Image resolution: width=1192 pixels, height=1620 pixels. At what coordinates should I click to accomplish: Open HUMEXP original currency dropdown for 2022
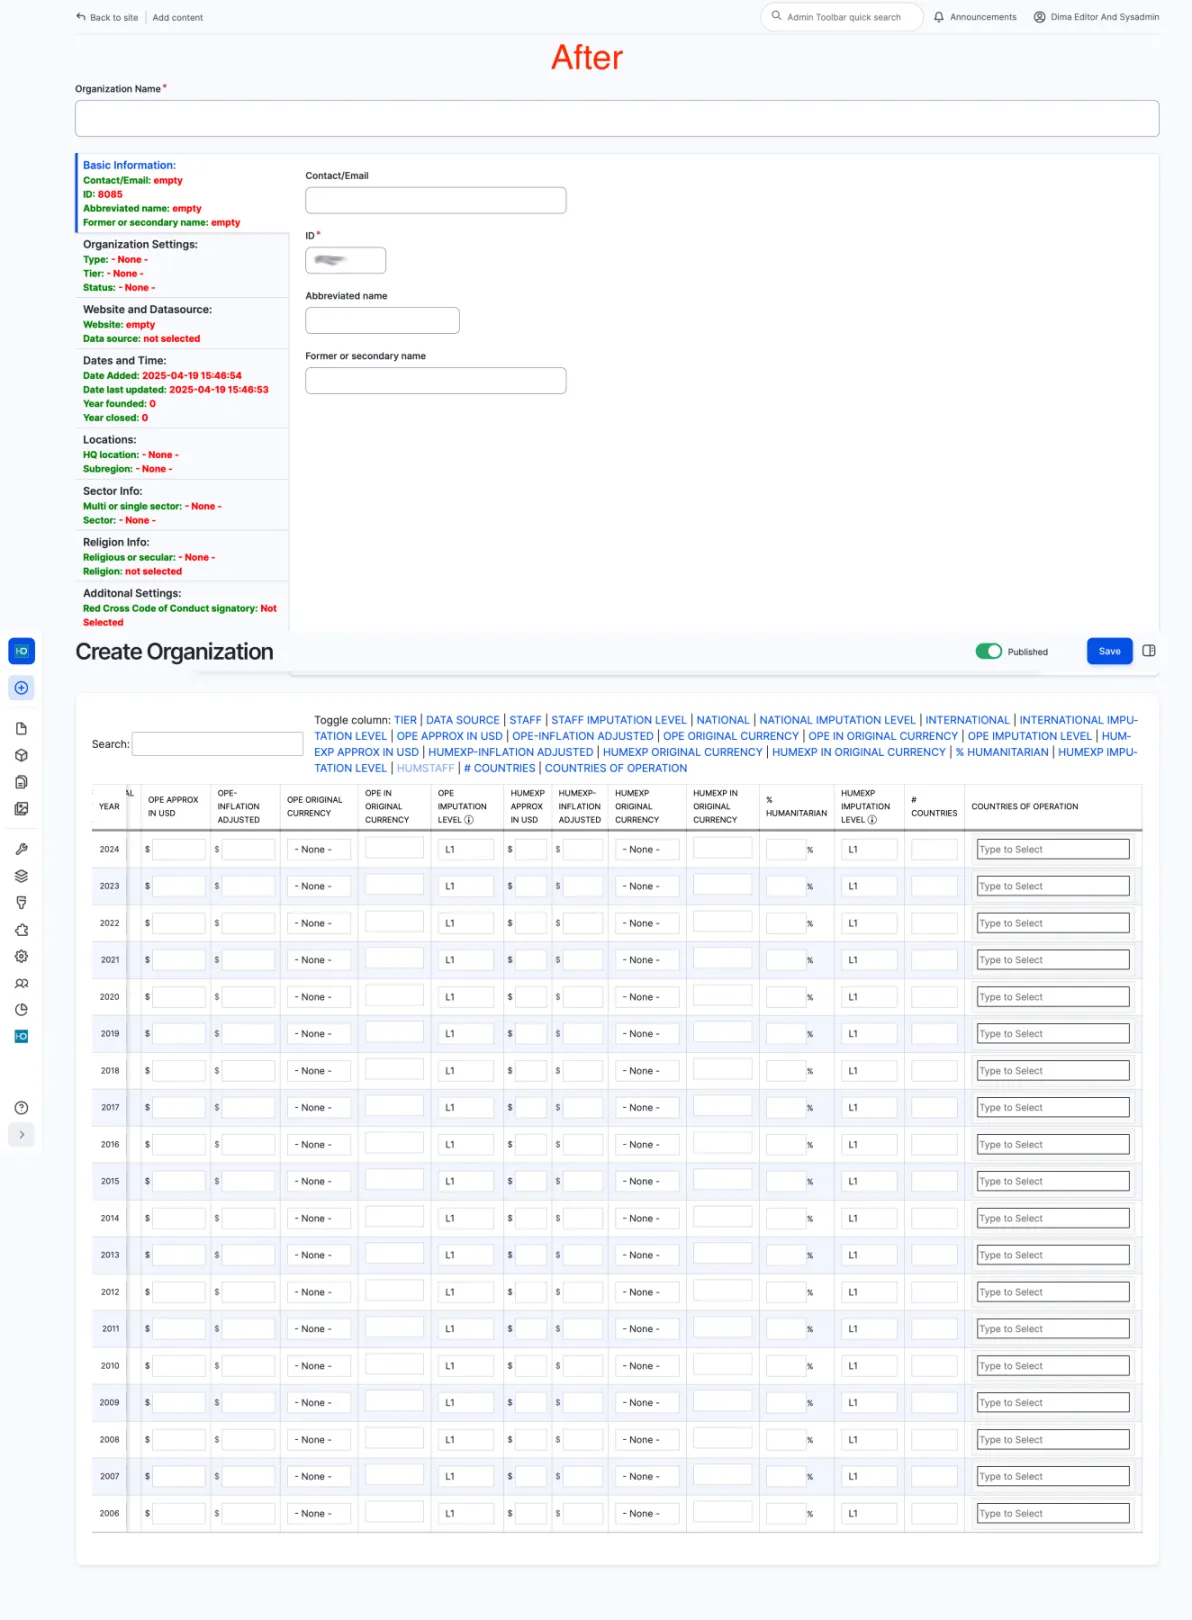[x=645, y=923]
